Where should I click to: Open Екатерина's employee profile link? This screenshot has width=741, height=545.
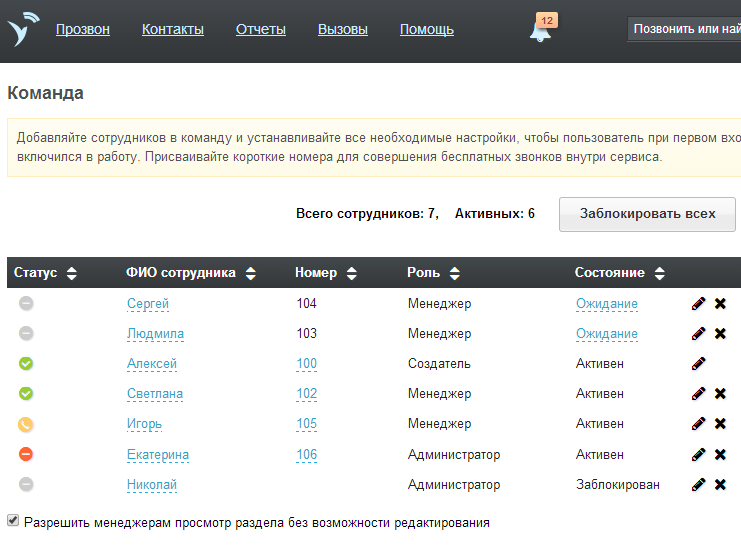click(x=158, y=455)
